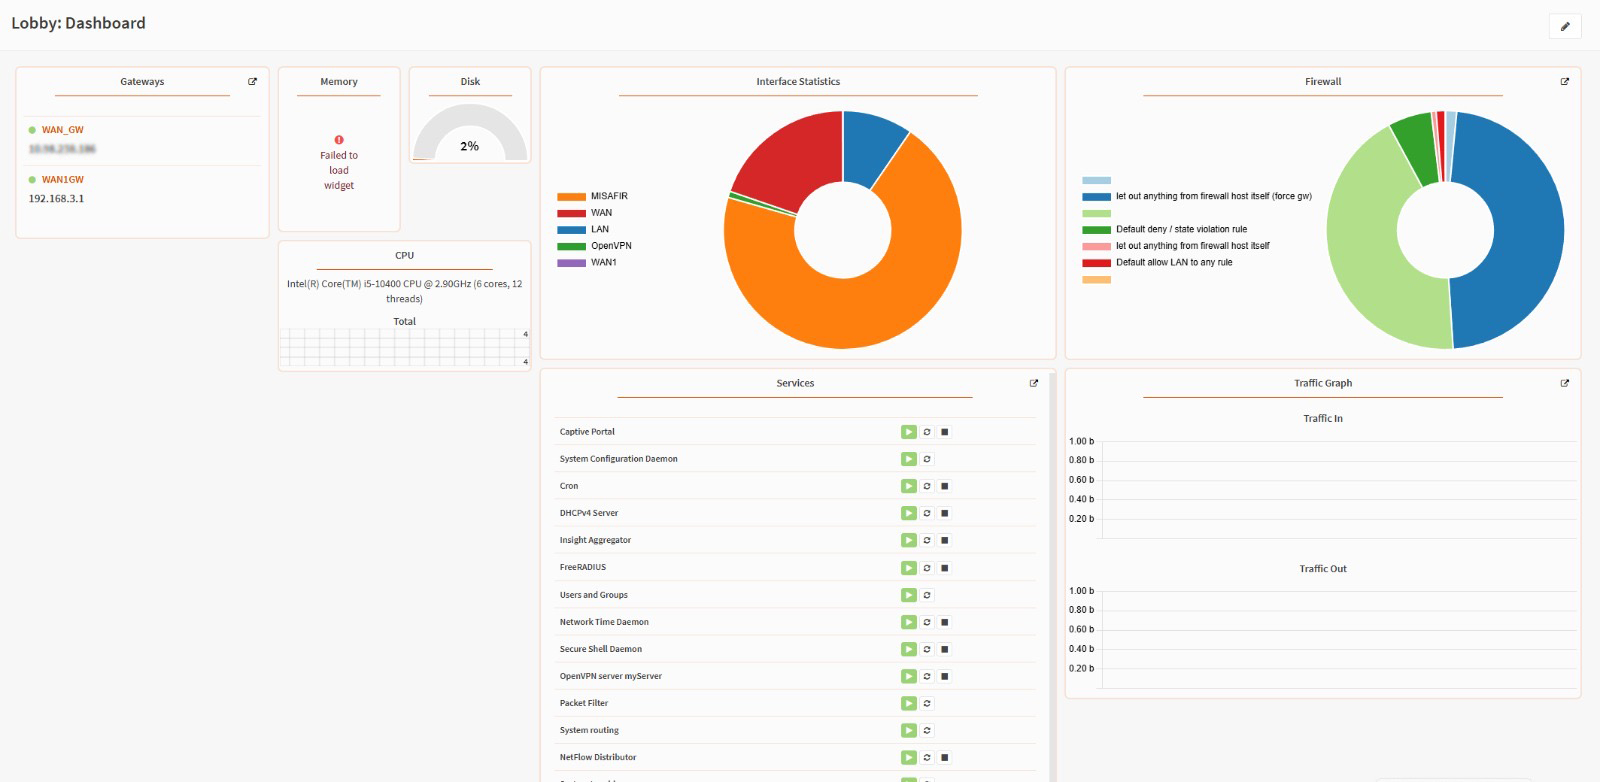Toggle LAN blue legend swatch

571,230
